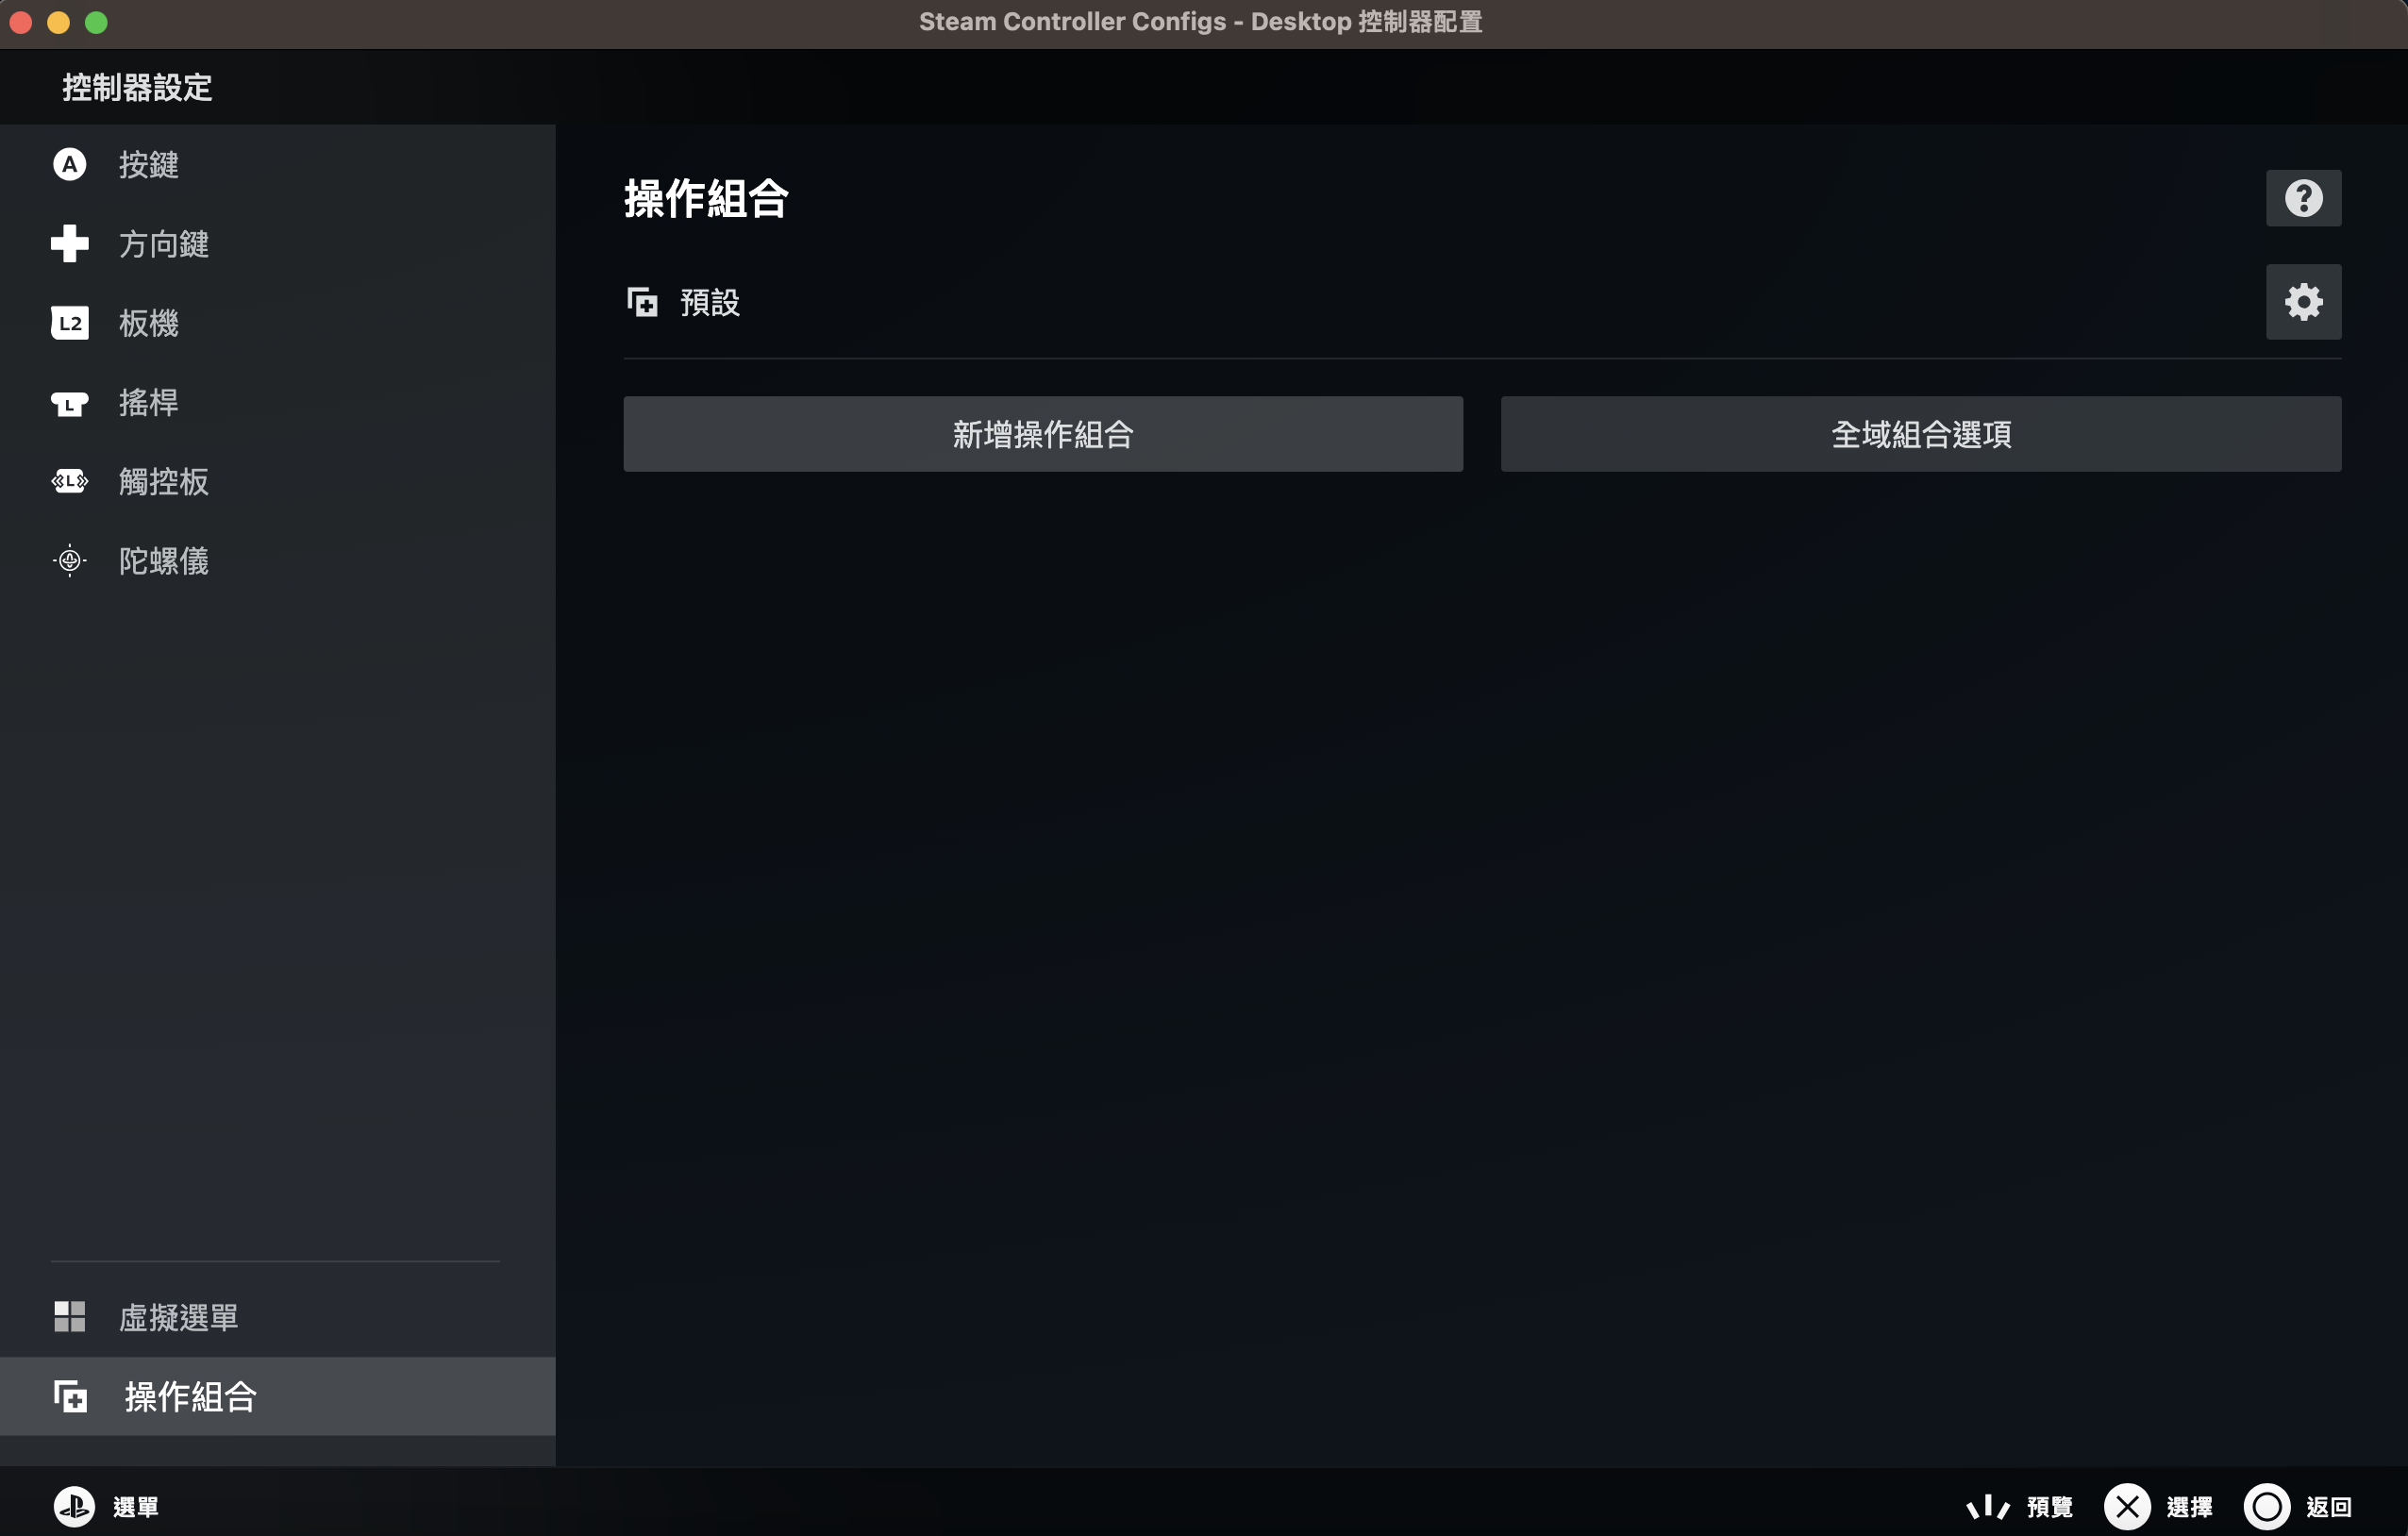The image size is (2408, 1536).
Task: Click the X circle 選擇 icon
Action: (2127, 1507)
